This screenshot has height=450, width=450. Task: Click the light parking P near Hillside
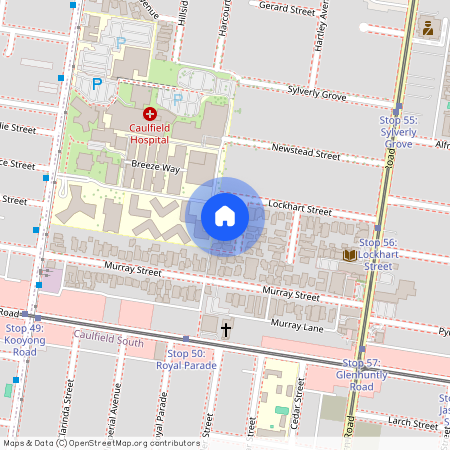tap(121, 43)
